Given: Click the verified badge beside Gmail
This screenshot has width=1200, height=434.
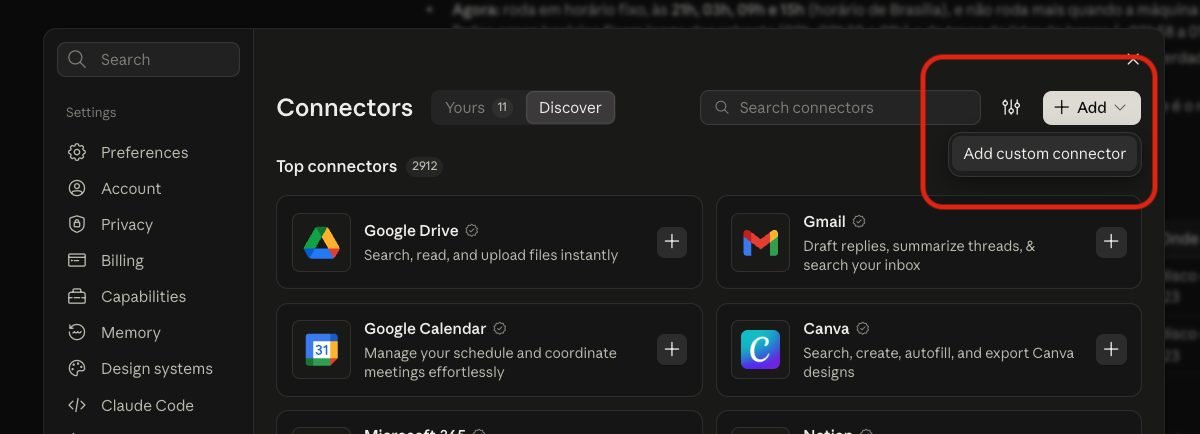Looking at the screenshot, I should click(859, 222).
